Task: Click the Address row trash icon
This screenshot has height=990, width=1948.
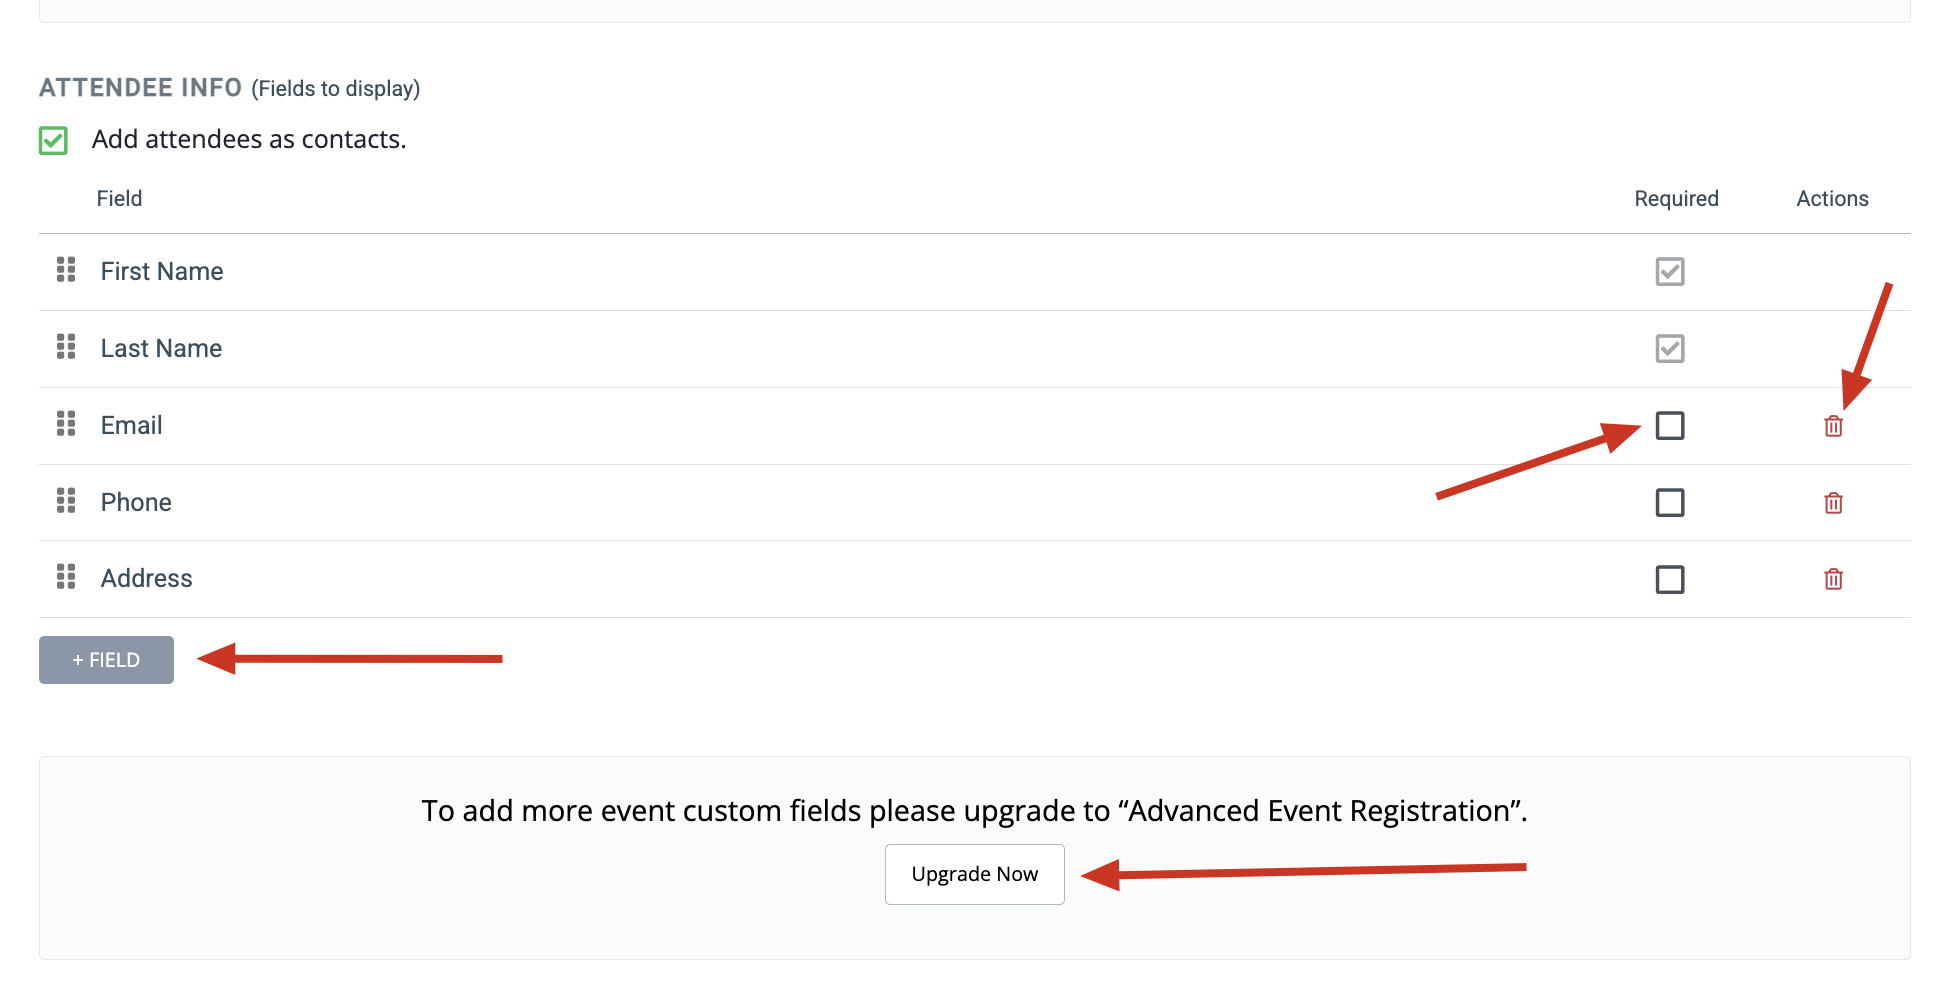Action: (1833, 579)
